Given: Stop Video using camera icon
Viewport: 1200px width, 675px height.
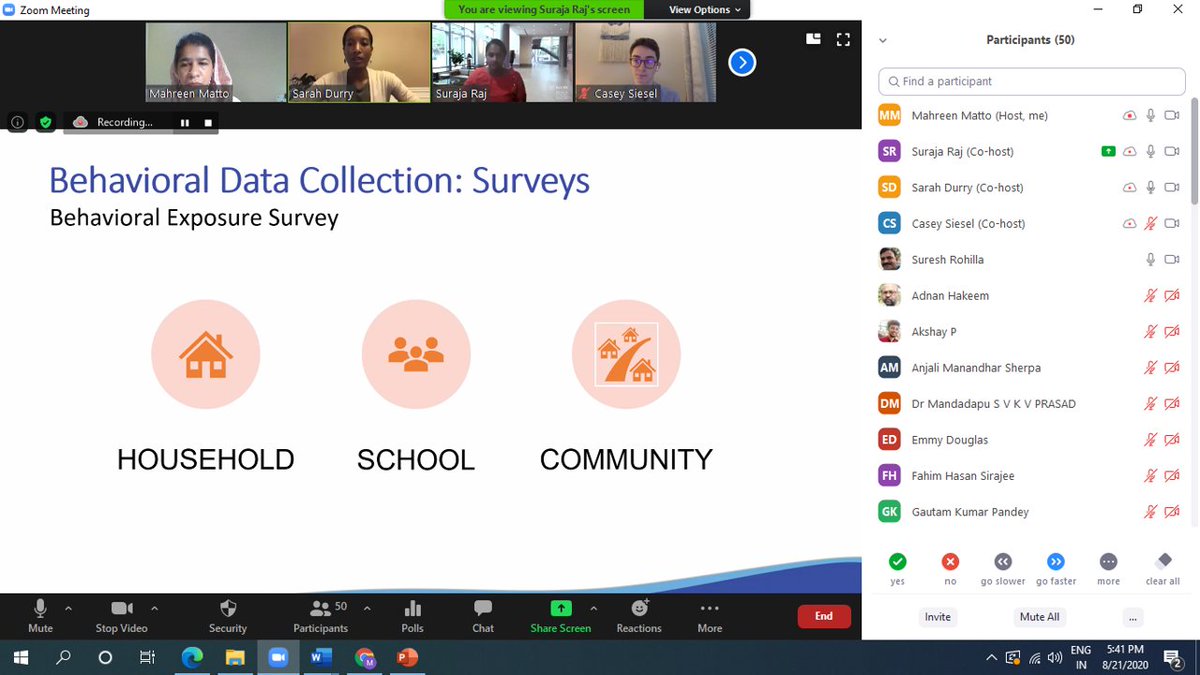Looking at the screenshot, I should point(121,615).
